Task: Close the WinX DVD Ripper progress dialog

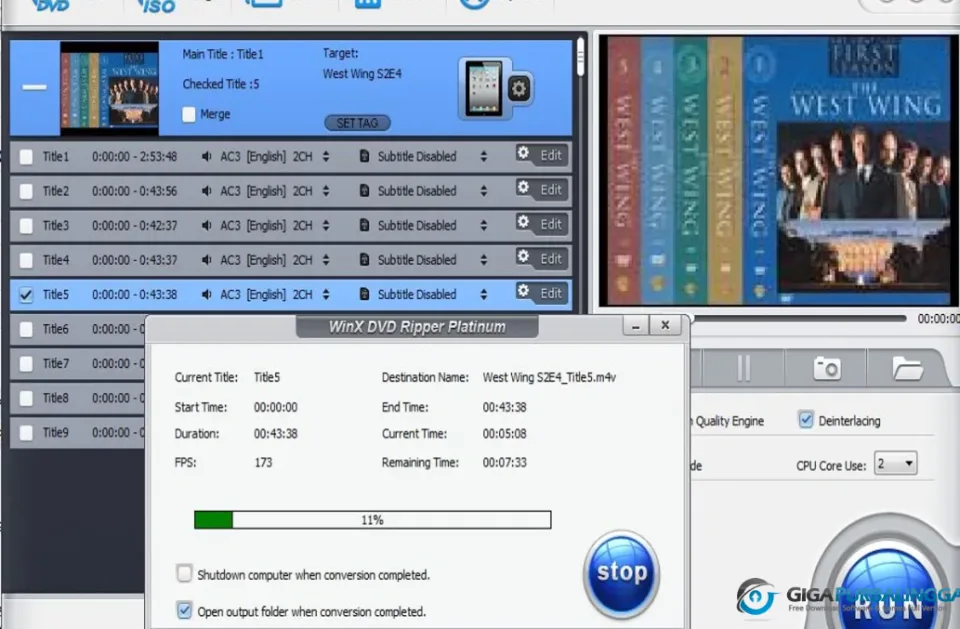Action: (x=666, y=325)
